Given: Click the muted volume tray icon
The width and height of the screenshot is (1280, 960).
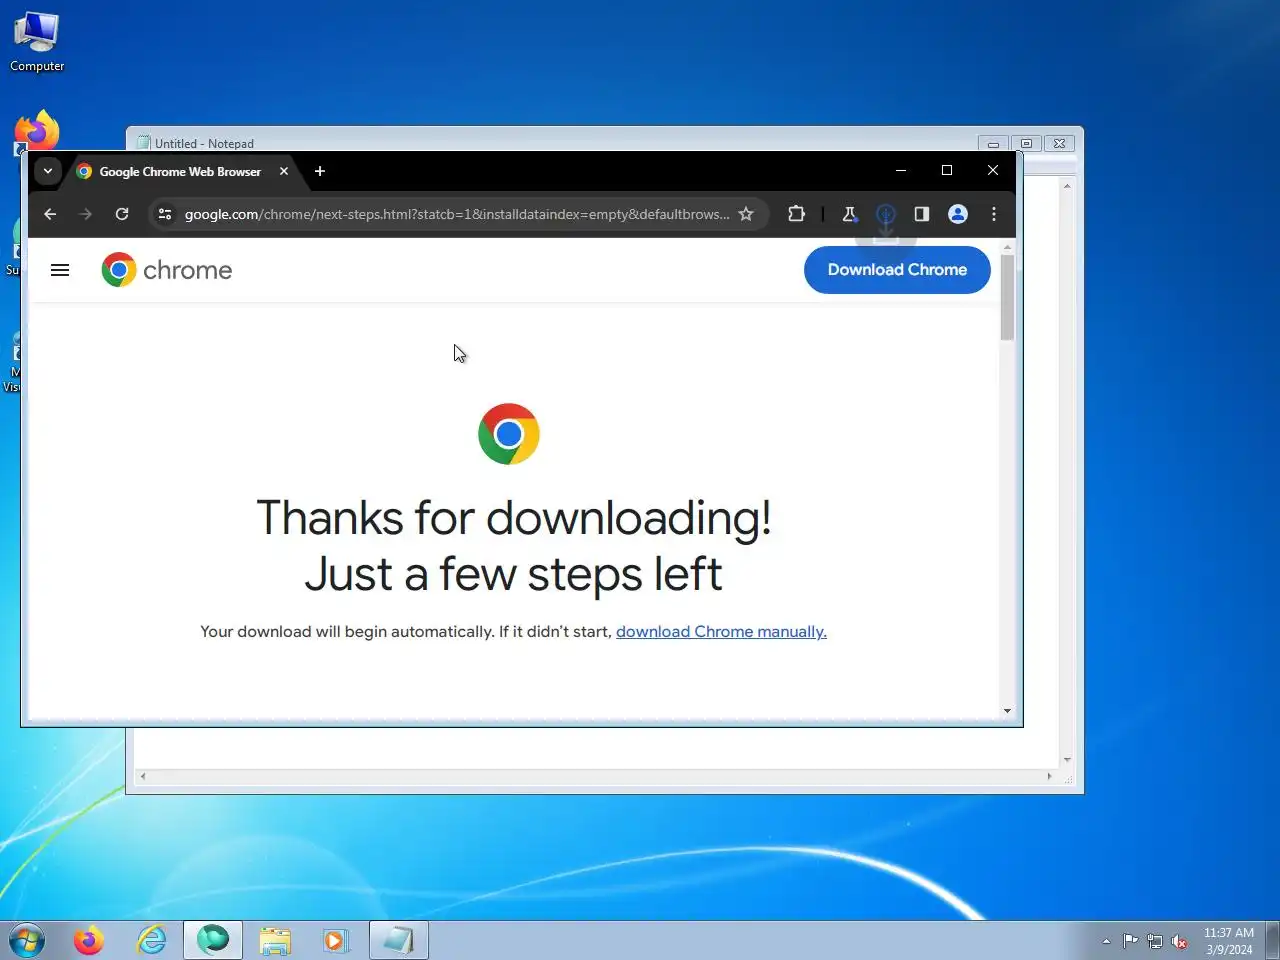Looking at the screenshot, I should (x=1180, y=941).
